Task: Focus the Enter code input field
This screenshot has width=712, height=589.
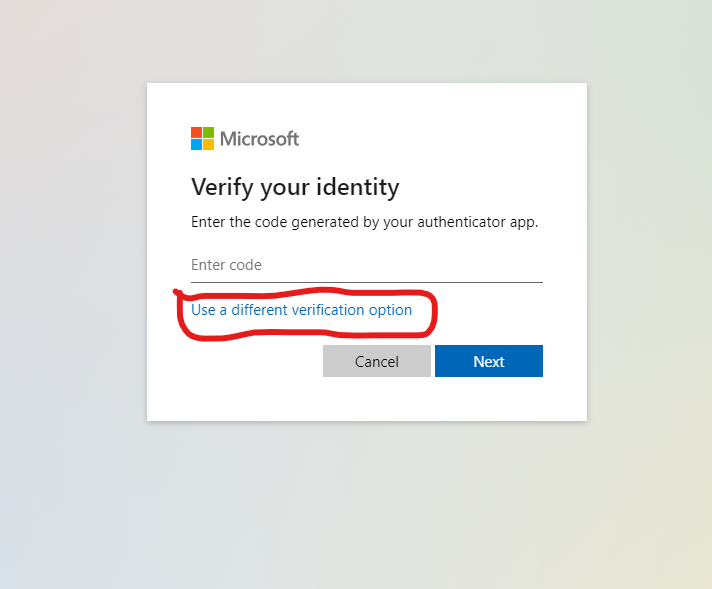Action: (366, 265)
